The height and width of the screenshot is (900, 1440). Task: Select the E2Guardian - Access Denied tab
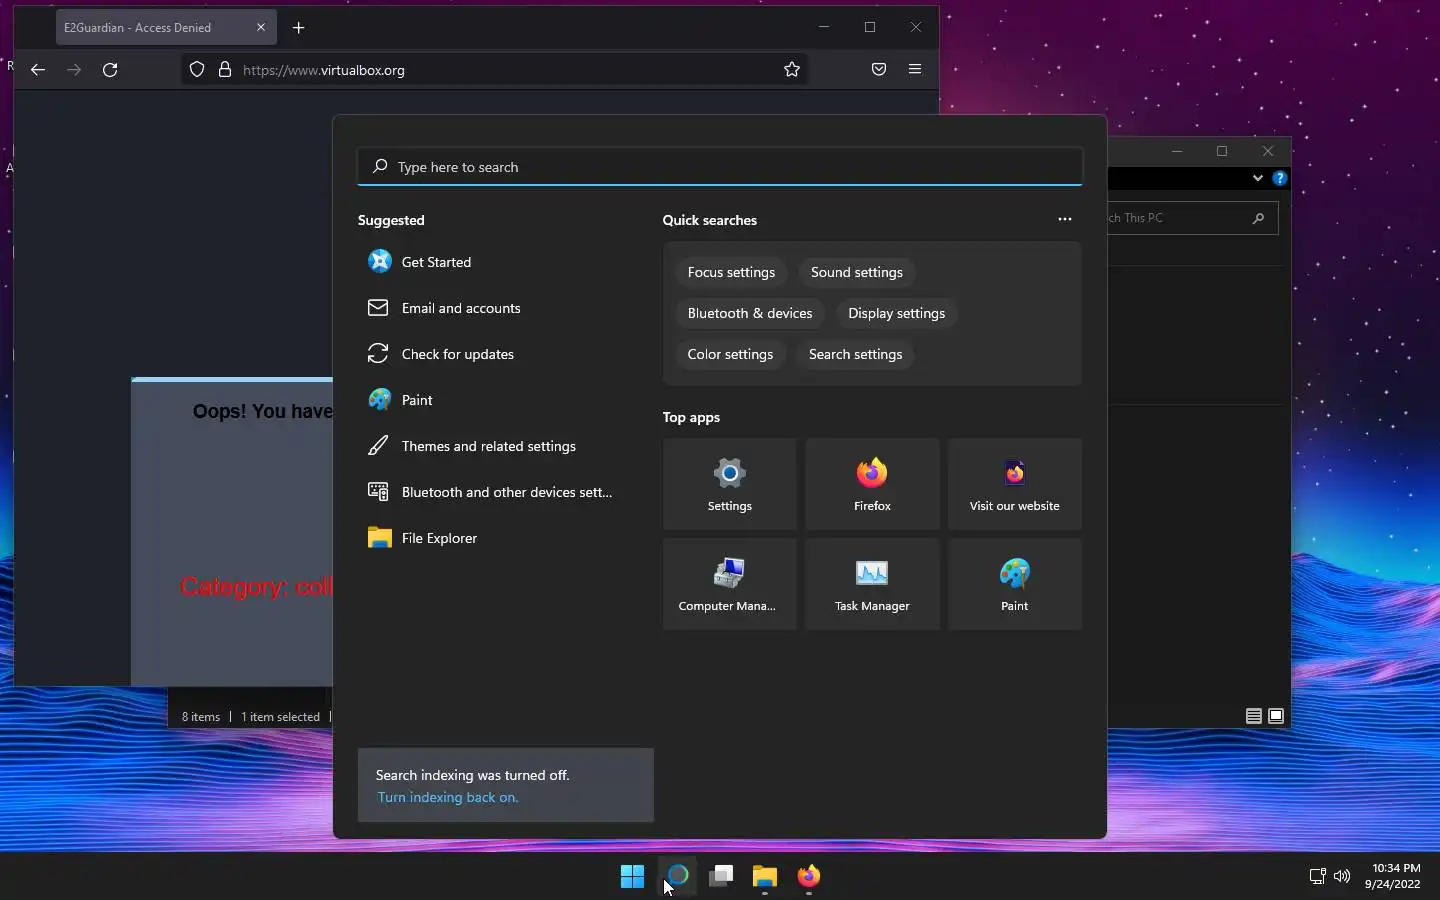coord(166,28)
